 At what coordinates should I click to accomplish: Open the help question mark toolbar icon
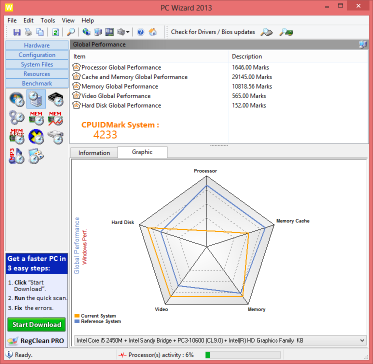pyautogui.click(x=140, y=32)
